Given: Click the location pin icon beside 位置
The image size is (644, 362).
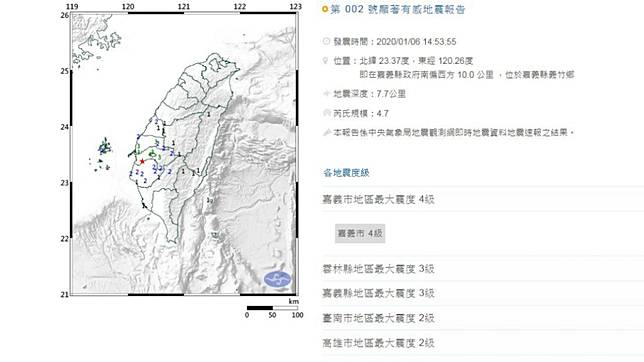Looking at the screenshot, I should click(x=326, y=61).
